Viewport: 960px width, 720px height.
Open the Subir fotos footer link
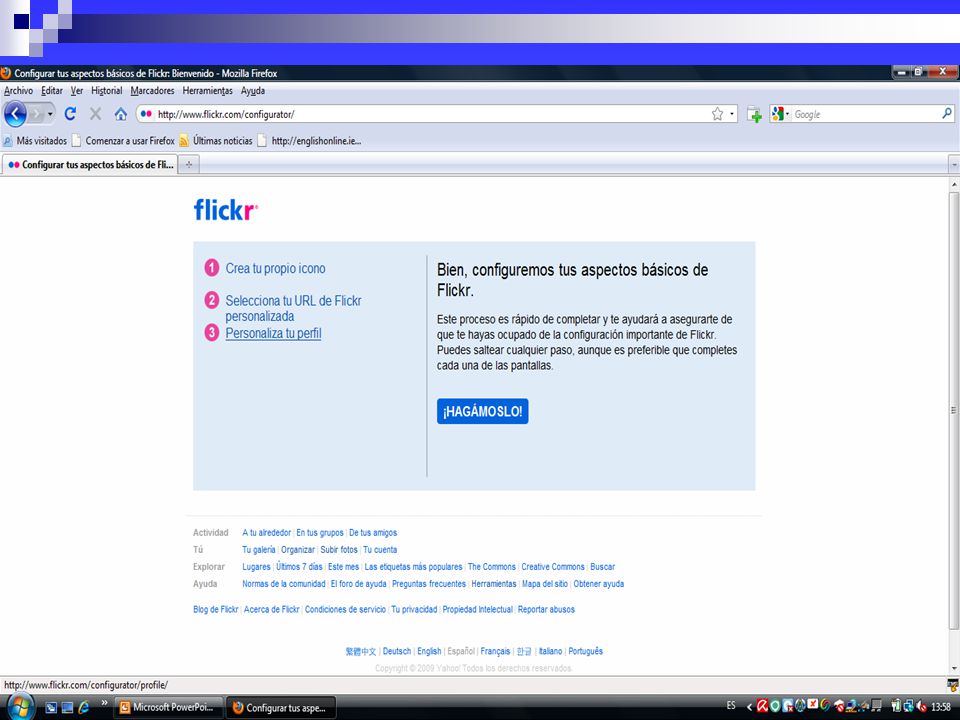(339, 550)
